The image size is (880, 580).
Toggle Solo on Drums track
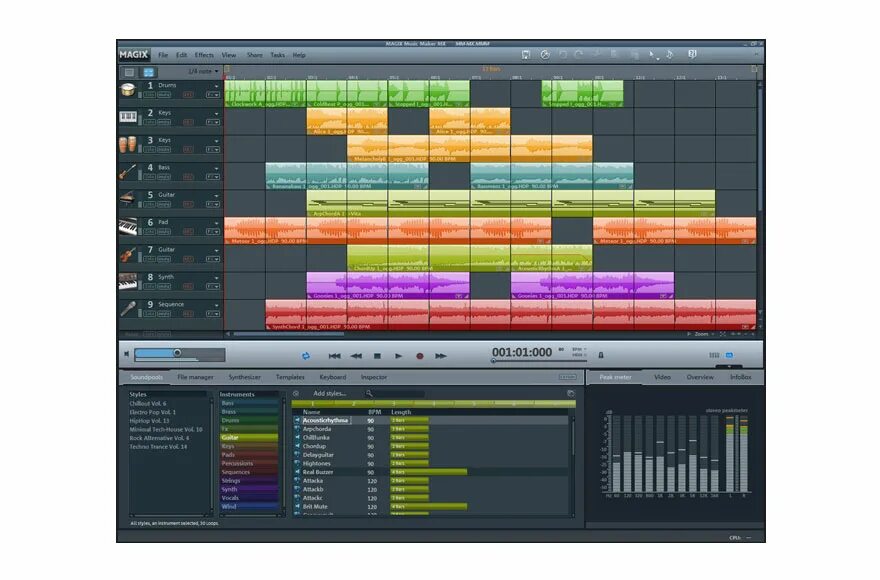click(x=149, y=95)
